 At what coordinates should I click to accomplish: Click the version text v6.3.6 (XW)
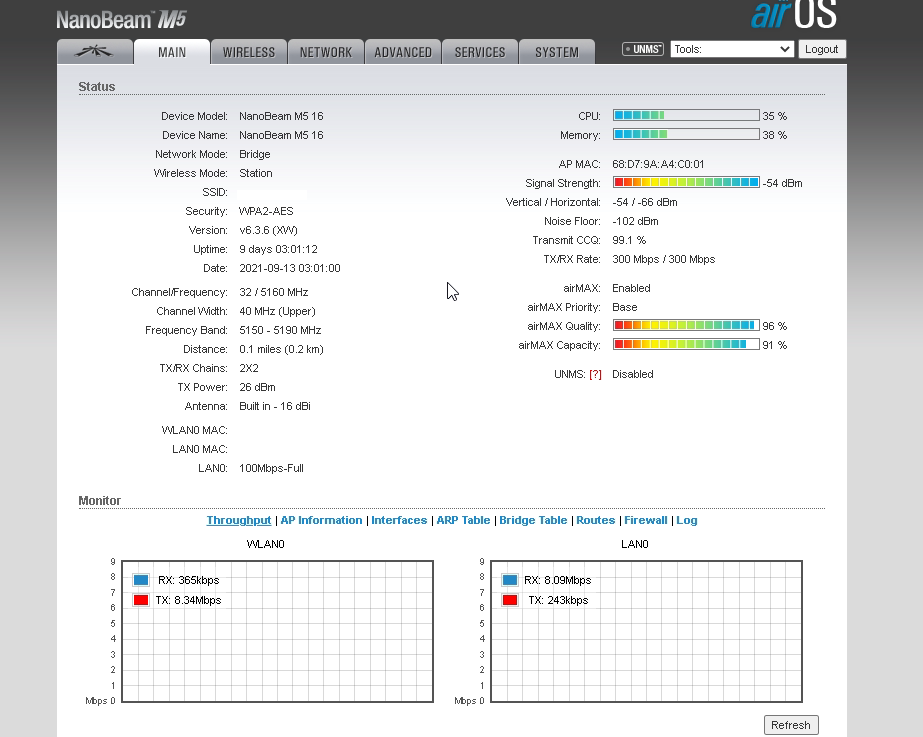pos(268,230)
